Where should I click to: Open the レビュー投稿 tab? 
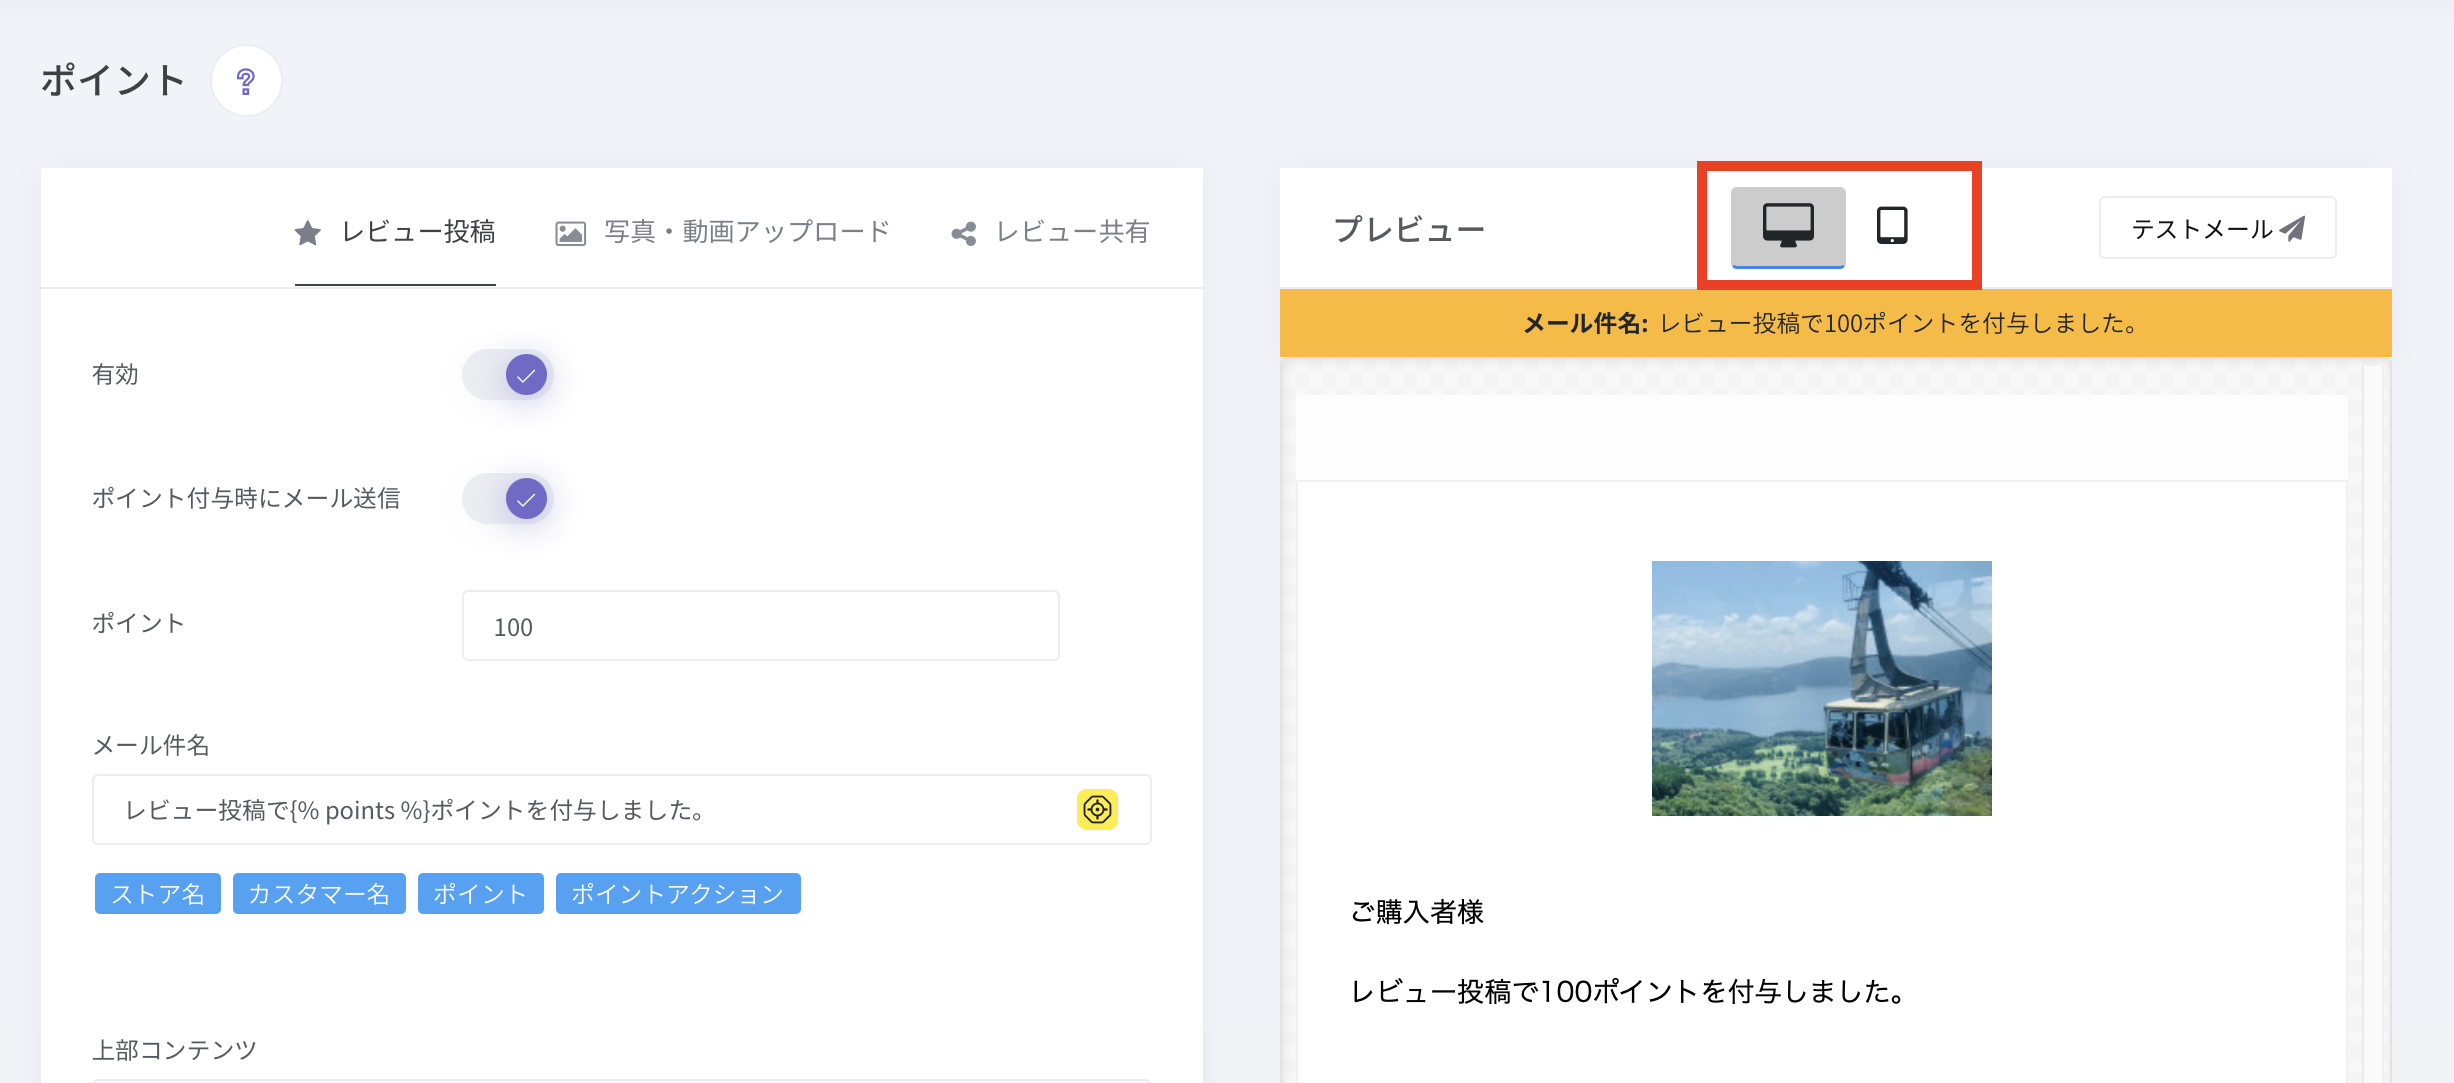click(x=418, y=232)
